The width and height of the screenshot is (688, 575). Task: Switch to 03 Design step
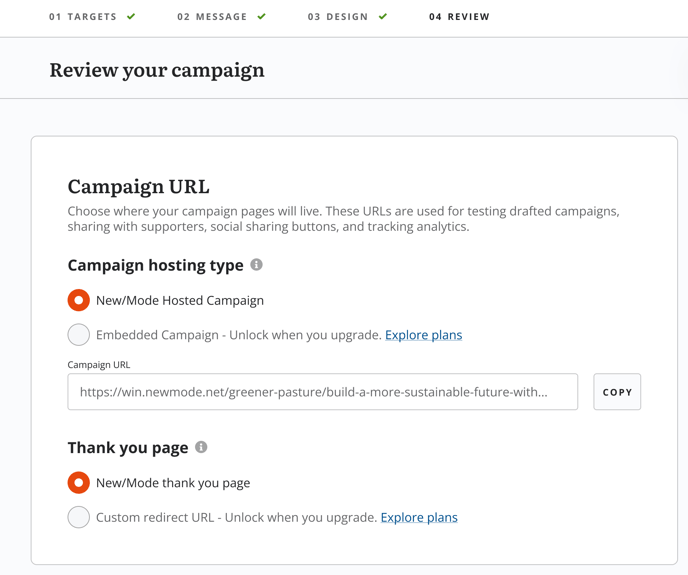338,17
